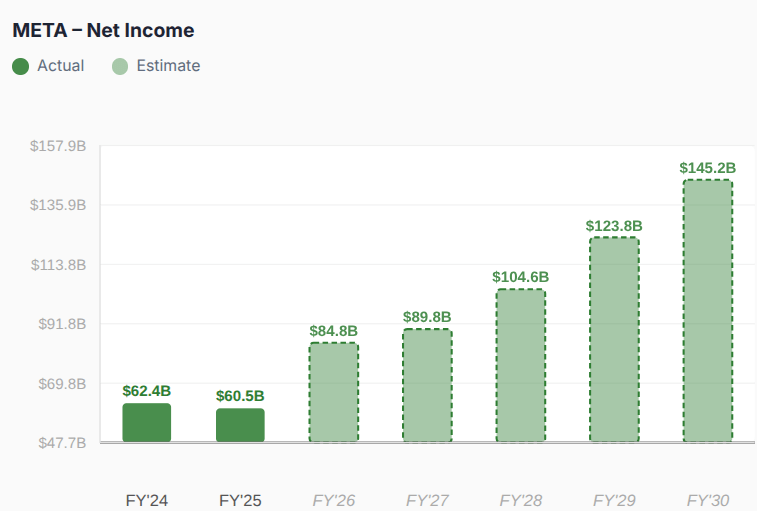Click the dark green Actual legend dot
Screen dimensions: 757x511
pyautogui.click(x=20, y=67)
